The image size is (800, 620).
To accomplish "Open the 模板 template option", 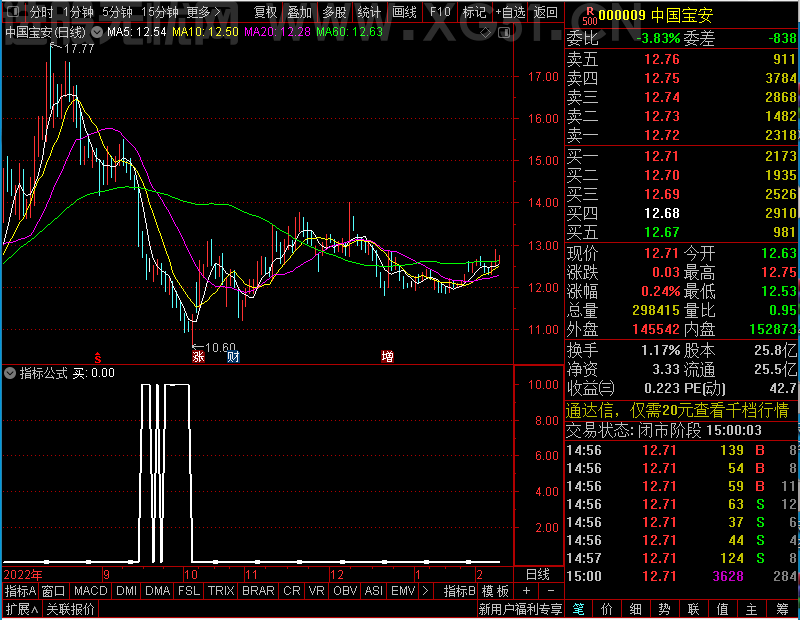I will click(x=495, y=591).
